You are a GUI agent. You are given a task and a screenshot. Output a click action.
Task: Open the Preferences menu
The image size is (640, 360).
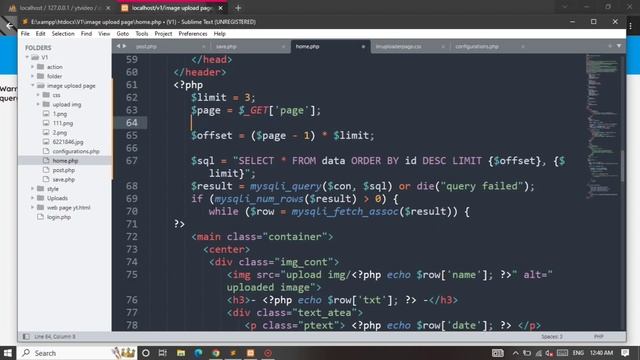pos(193,33)
